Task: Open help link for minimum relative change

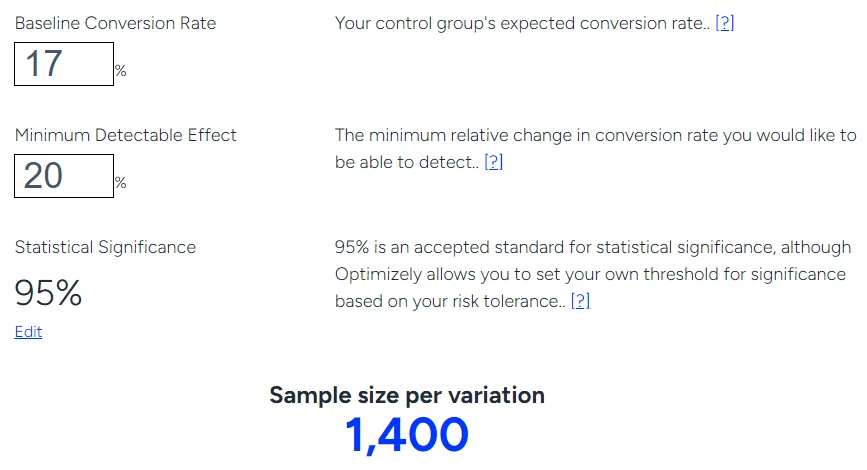Action: click(493, 162)
